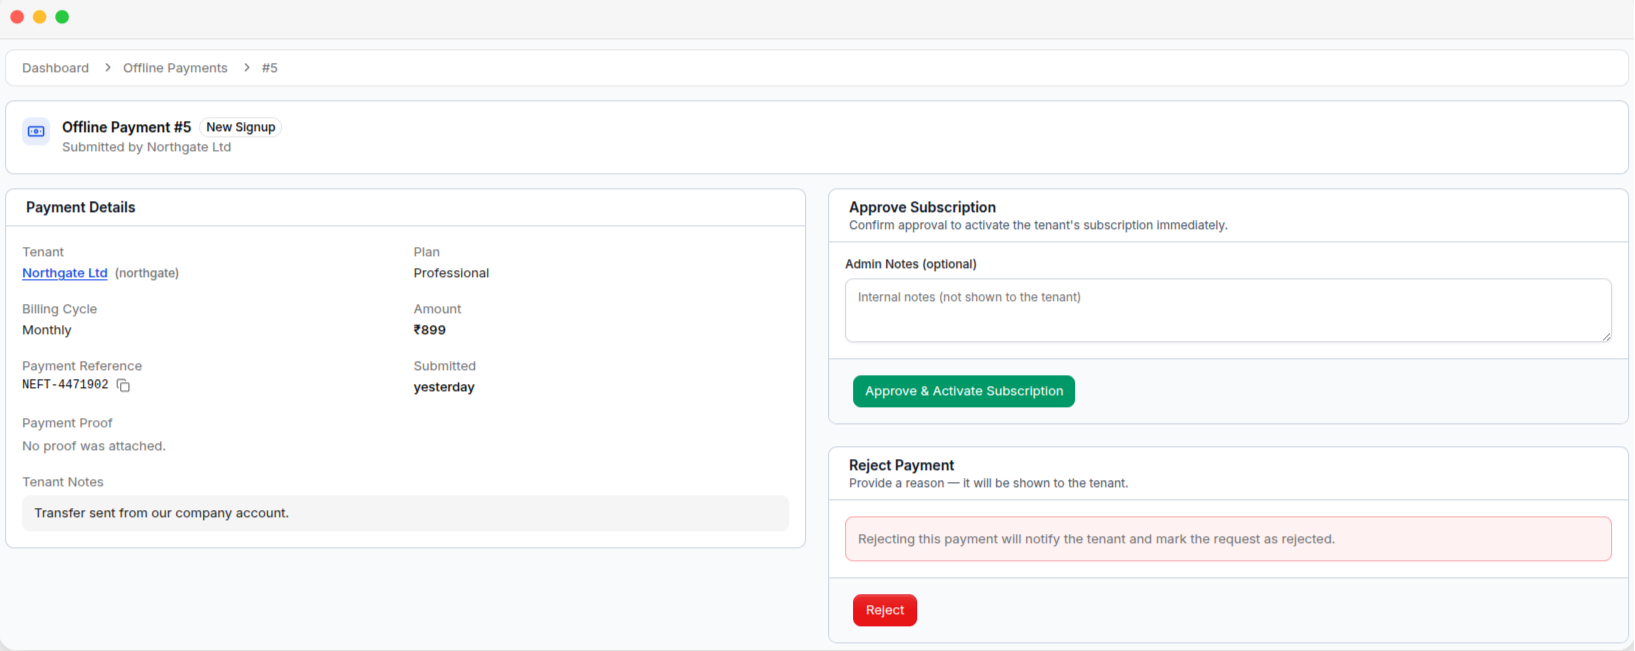Click the chevron after Dashboard breadcrumb

coord(107,68)
